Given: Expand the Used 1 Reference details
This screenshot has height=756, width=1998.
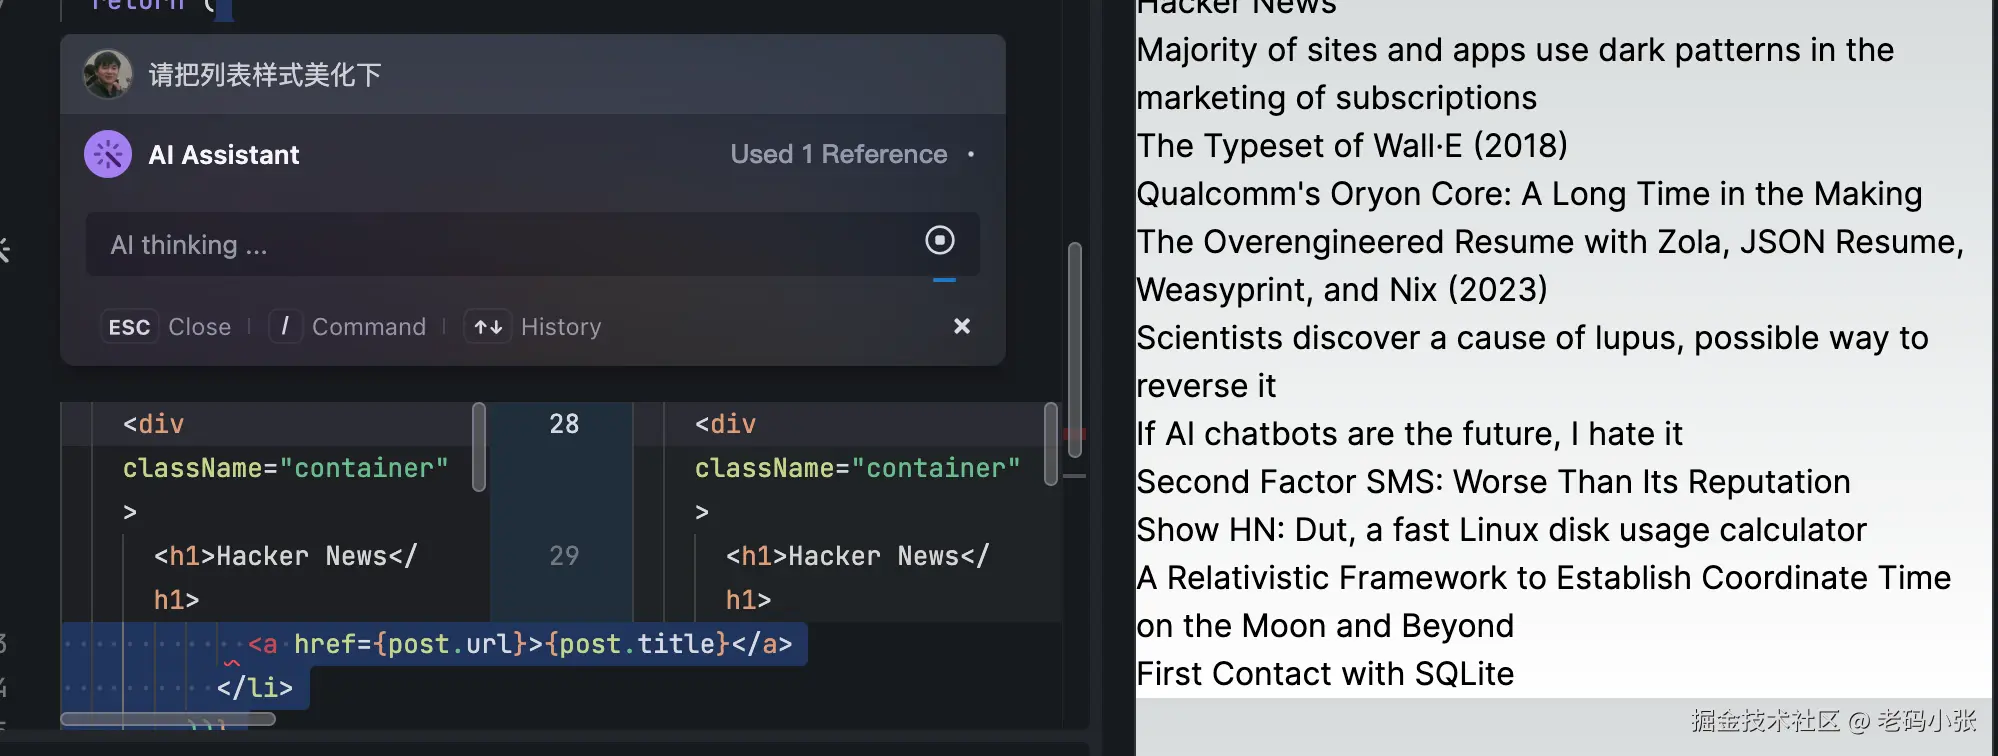Looking at the screenshot, I should [838, 155].
